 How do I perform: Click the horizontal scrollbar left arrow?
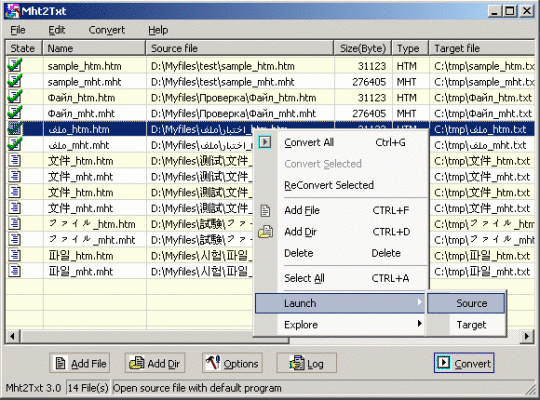(x=12, y=336)
